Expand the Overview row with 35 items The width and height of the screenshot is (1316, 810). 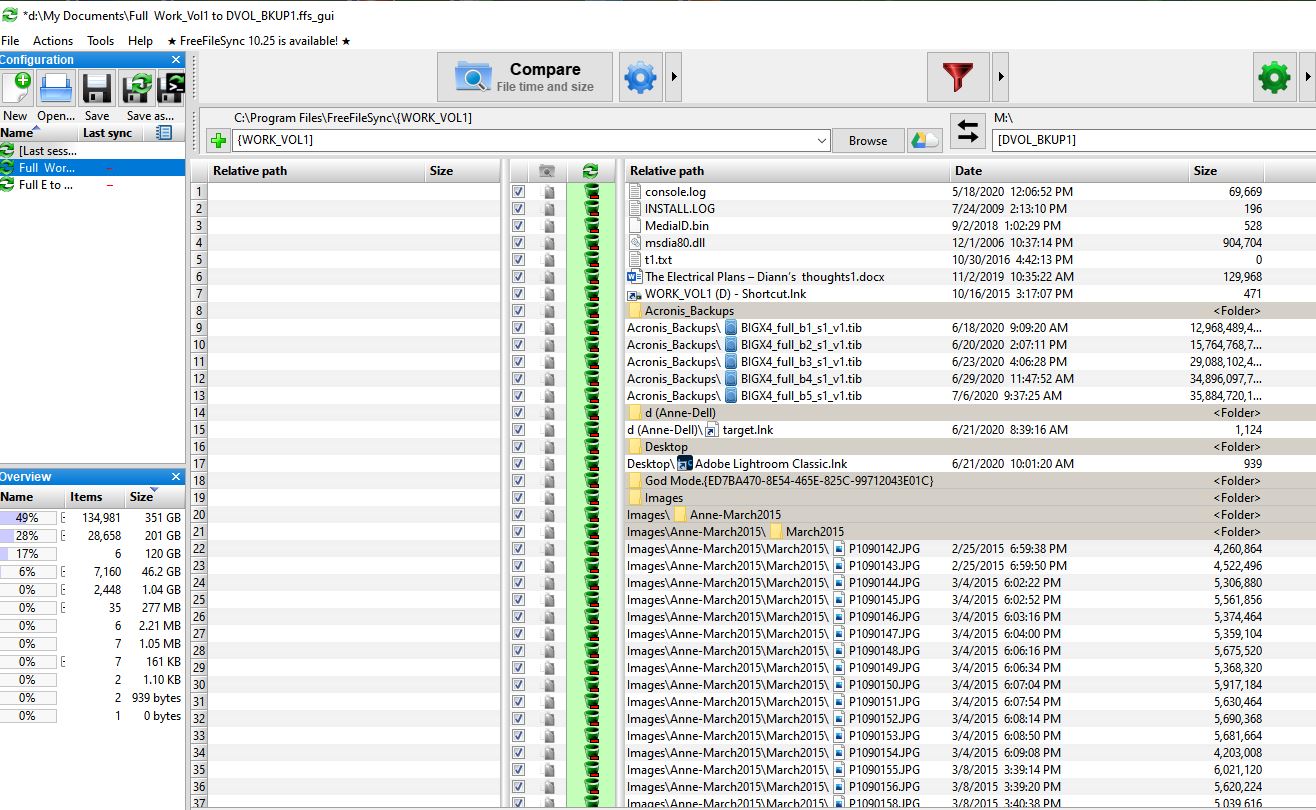(x=62, y=608)
